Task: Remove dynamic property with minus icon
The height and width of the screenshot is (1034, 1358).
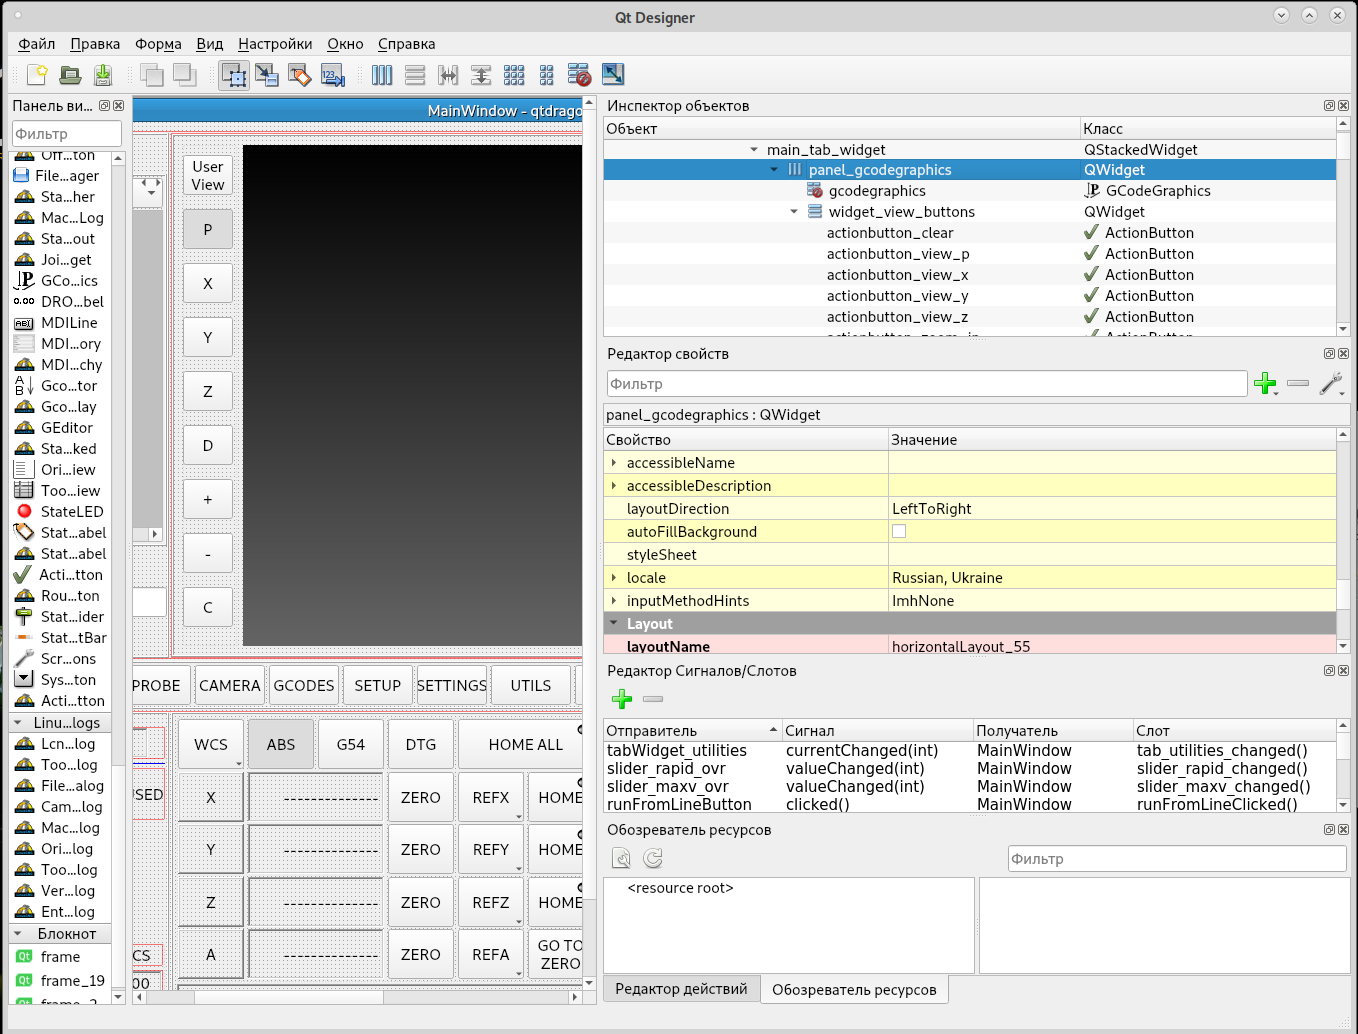Action: [1298, 383]
